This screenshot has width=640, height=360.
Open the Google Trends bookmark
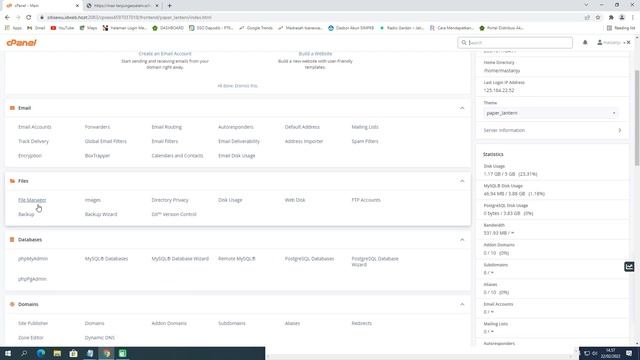256,28
